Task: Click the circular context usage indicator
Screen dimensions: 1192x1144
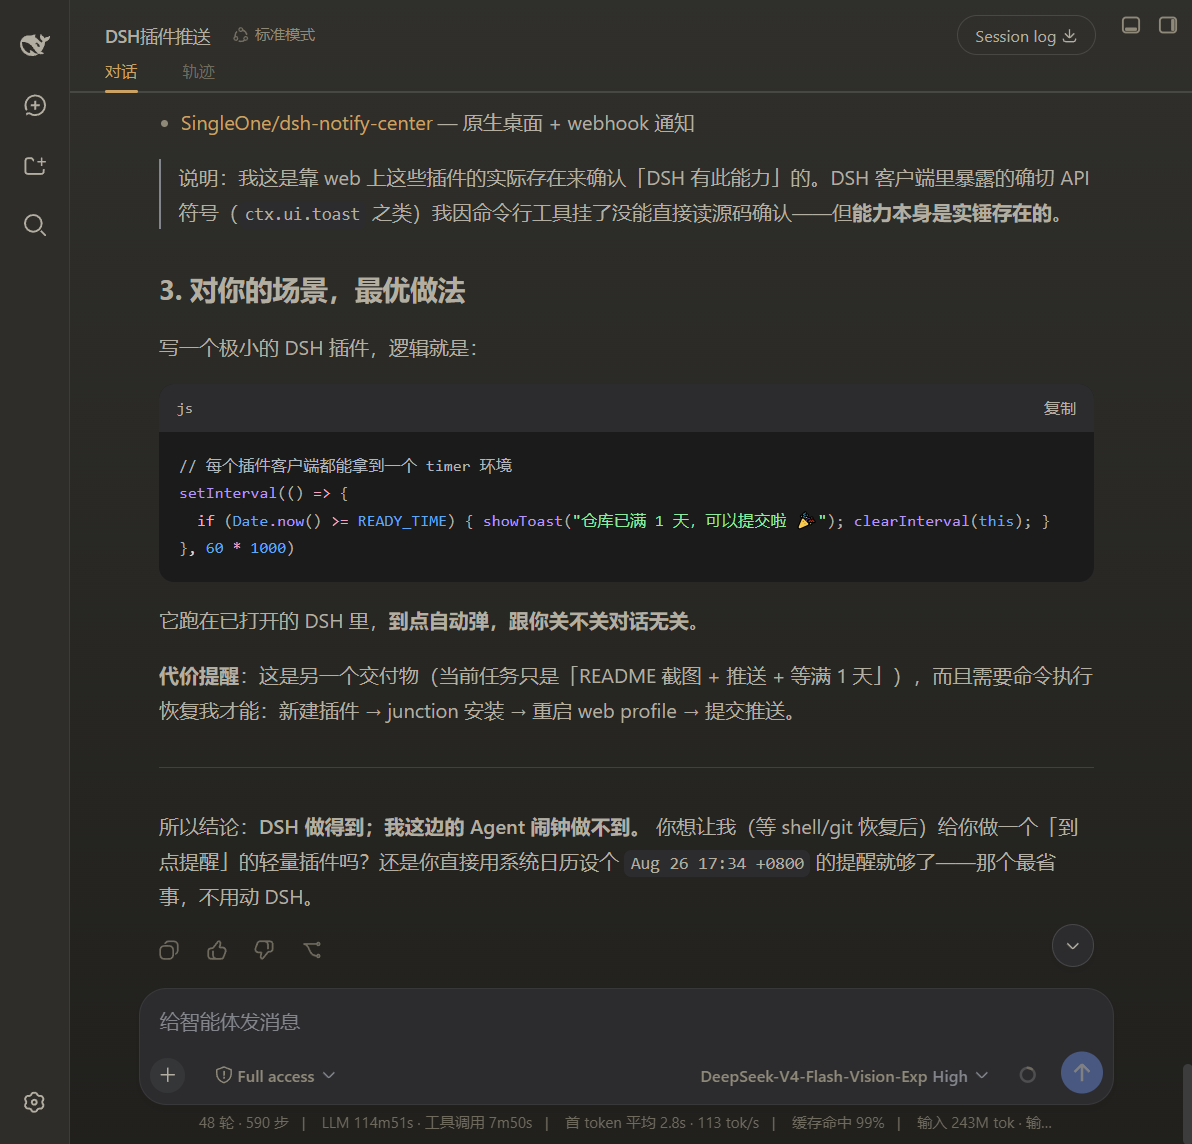Action: 1027,1075
